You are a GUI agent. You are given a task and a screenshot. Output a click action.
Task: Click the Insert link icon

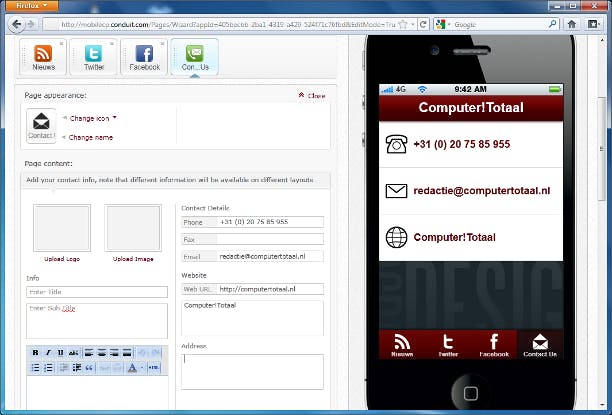104,368
